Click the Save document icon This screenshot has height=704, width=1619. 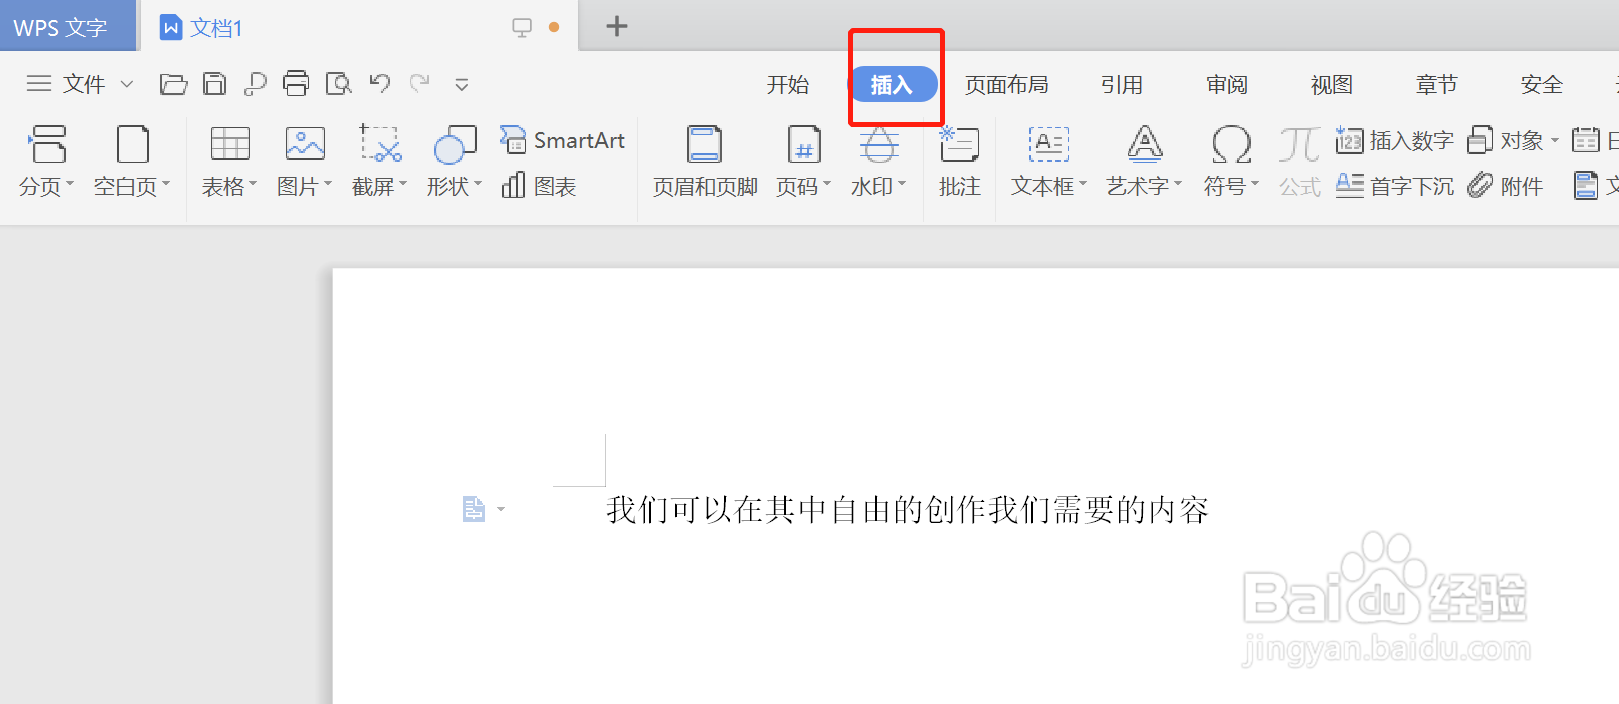[214, 84]
